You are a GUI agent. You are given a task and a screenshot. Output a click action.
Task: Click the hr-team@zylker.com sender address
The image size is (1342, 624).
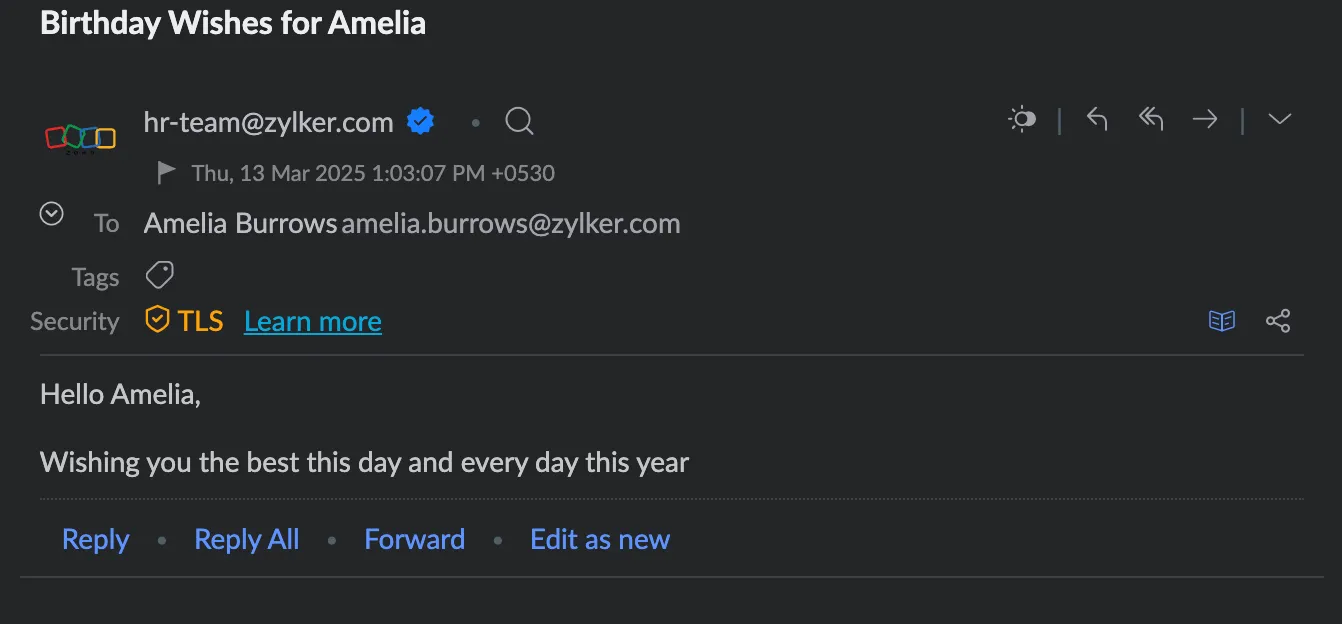click(269, 122)
